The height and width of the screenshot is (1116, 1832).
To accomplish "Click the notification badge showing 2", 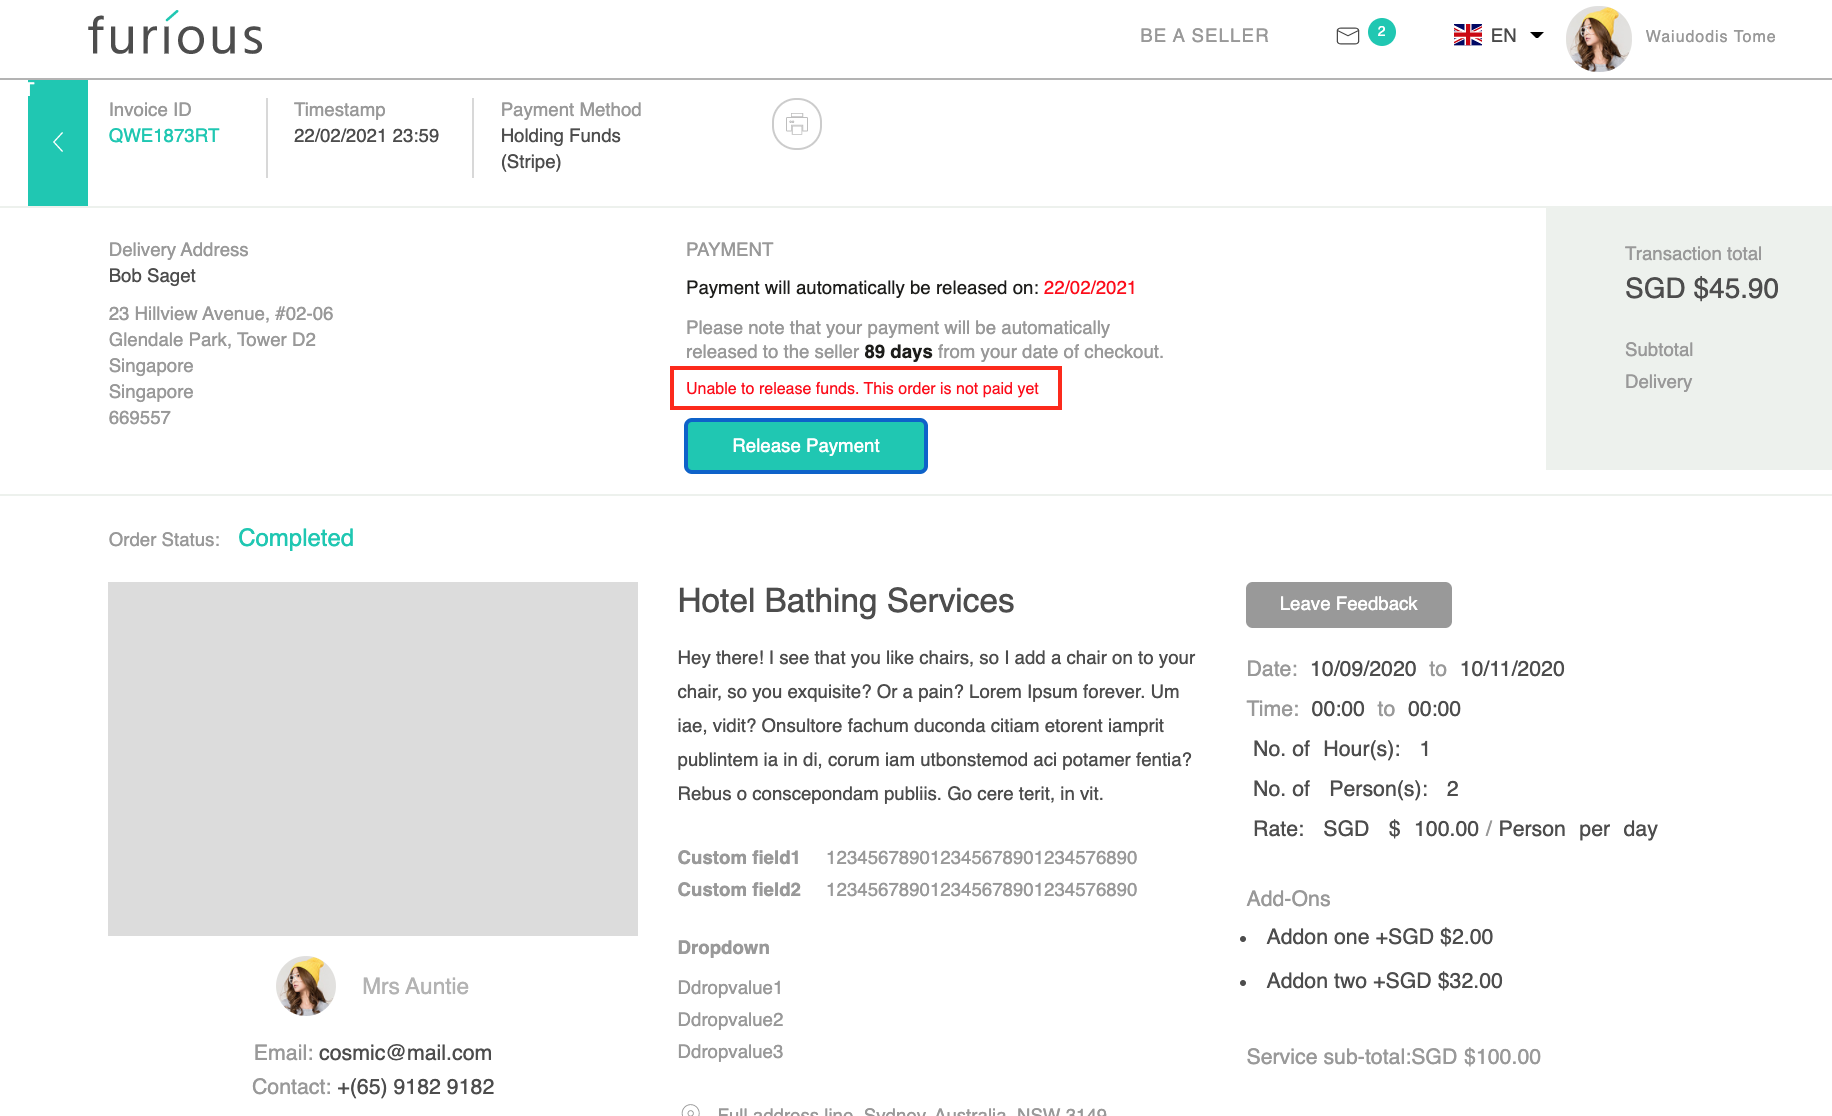I will click(1381, 32).
